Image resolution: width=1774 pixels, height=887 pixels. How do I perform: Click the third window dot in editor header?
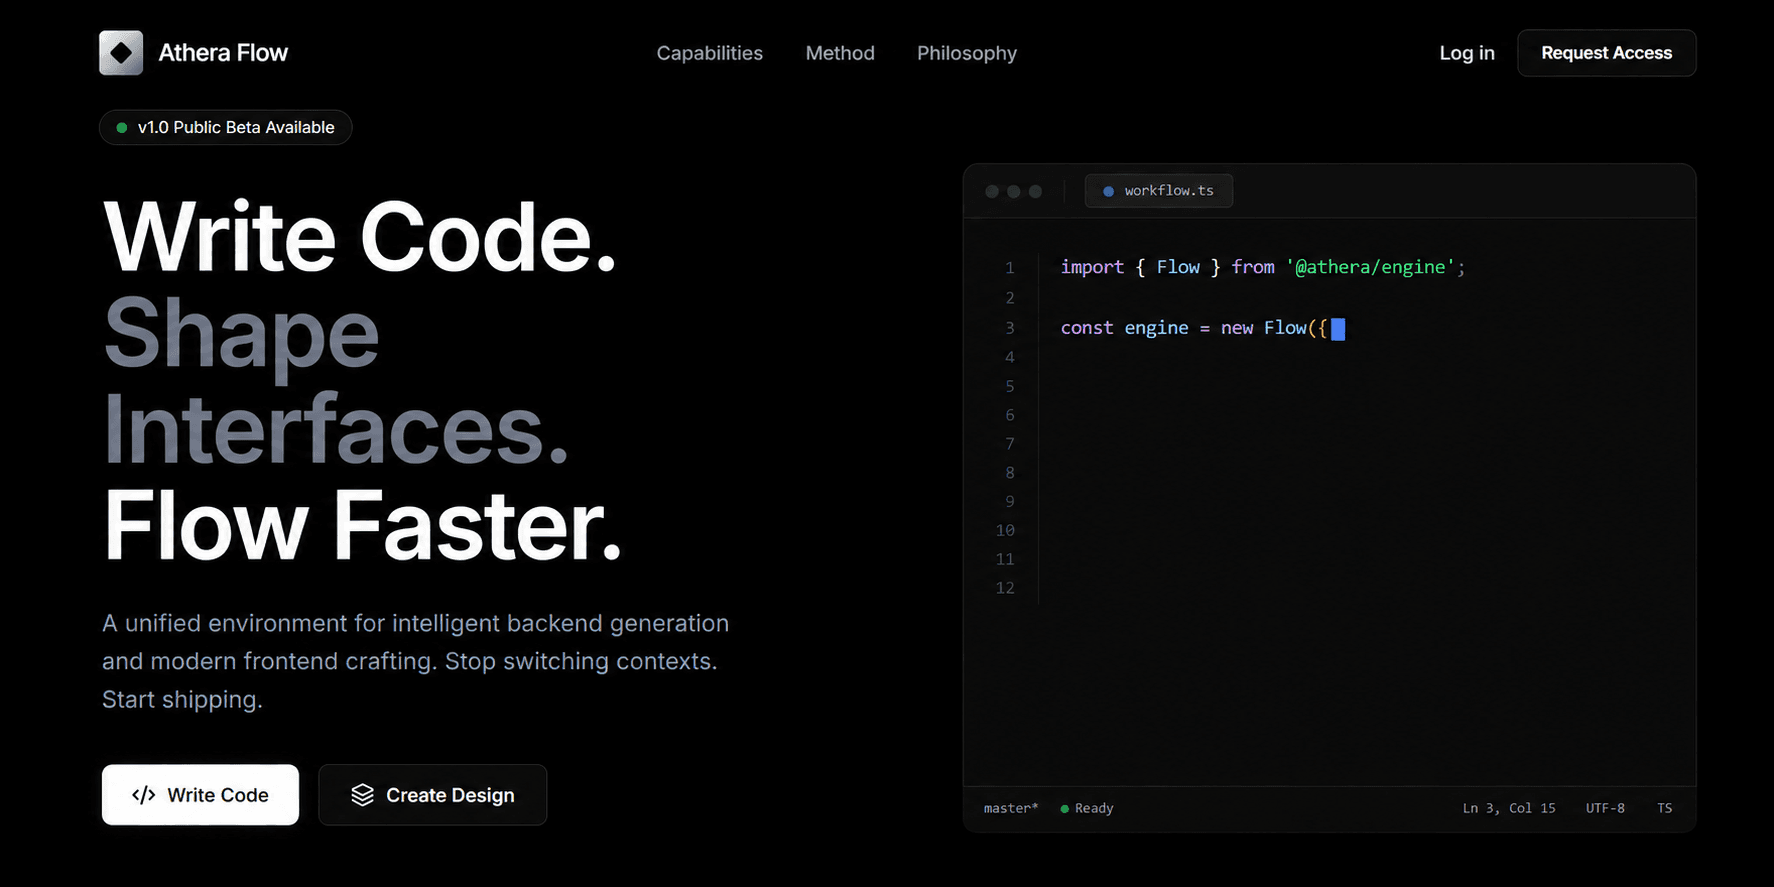pyautogui.click(x=1036, y=191)
